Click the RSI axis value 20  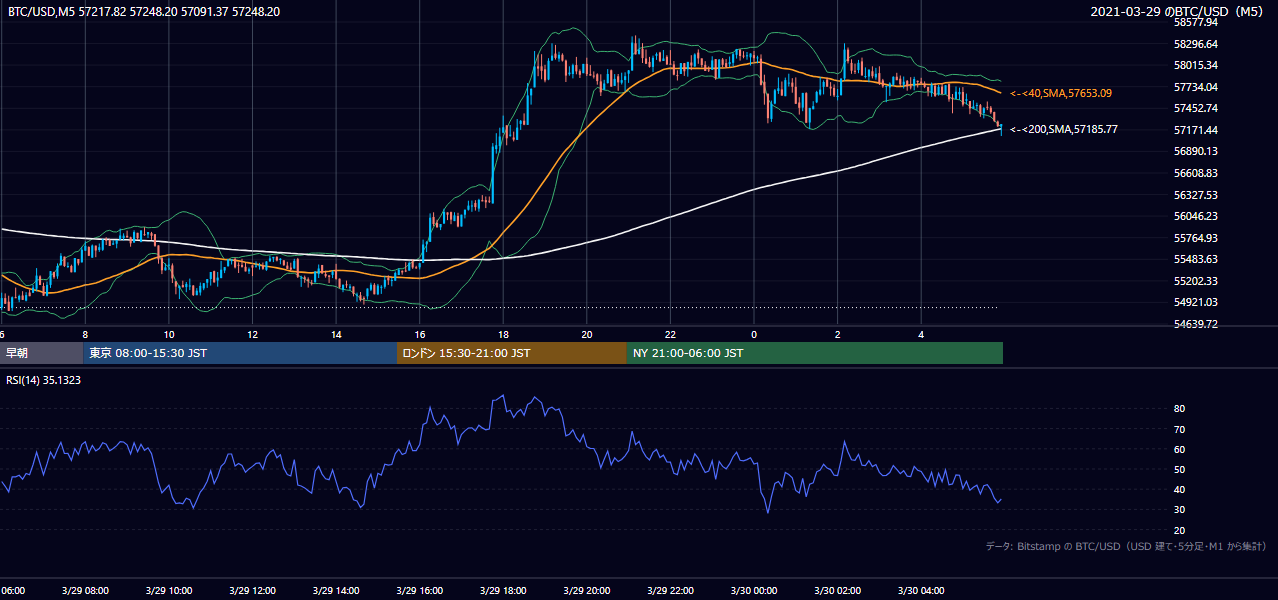click(1179, 530)
